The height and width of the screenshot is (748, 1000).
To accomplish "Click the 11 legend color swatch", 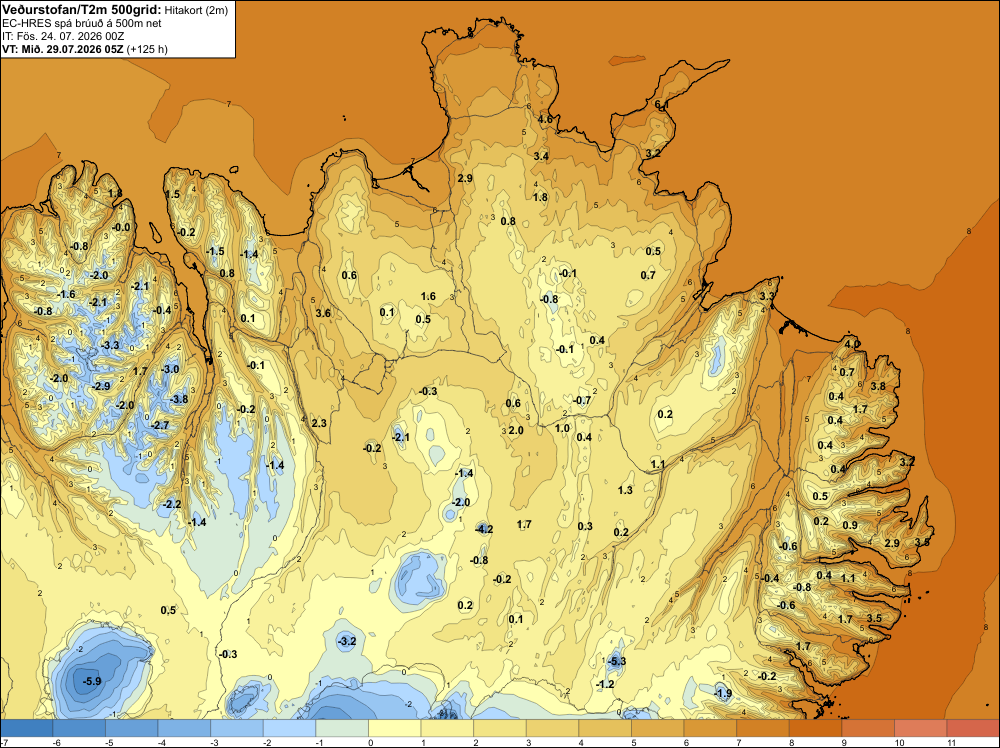I will tap(973, 728).
